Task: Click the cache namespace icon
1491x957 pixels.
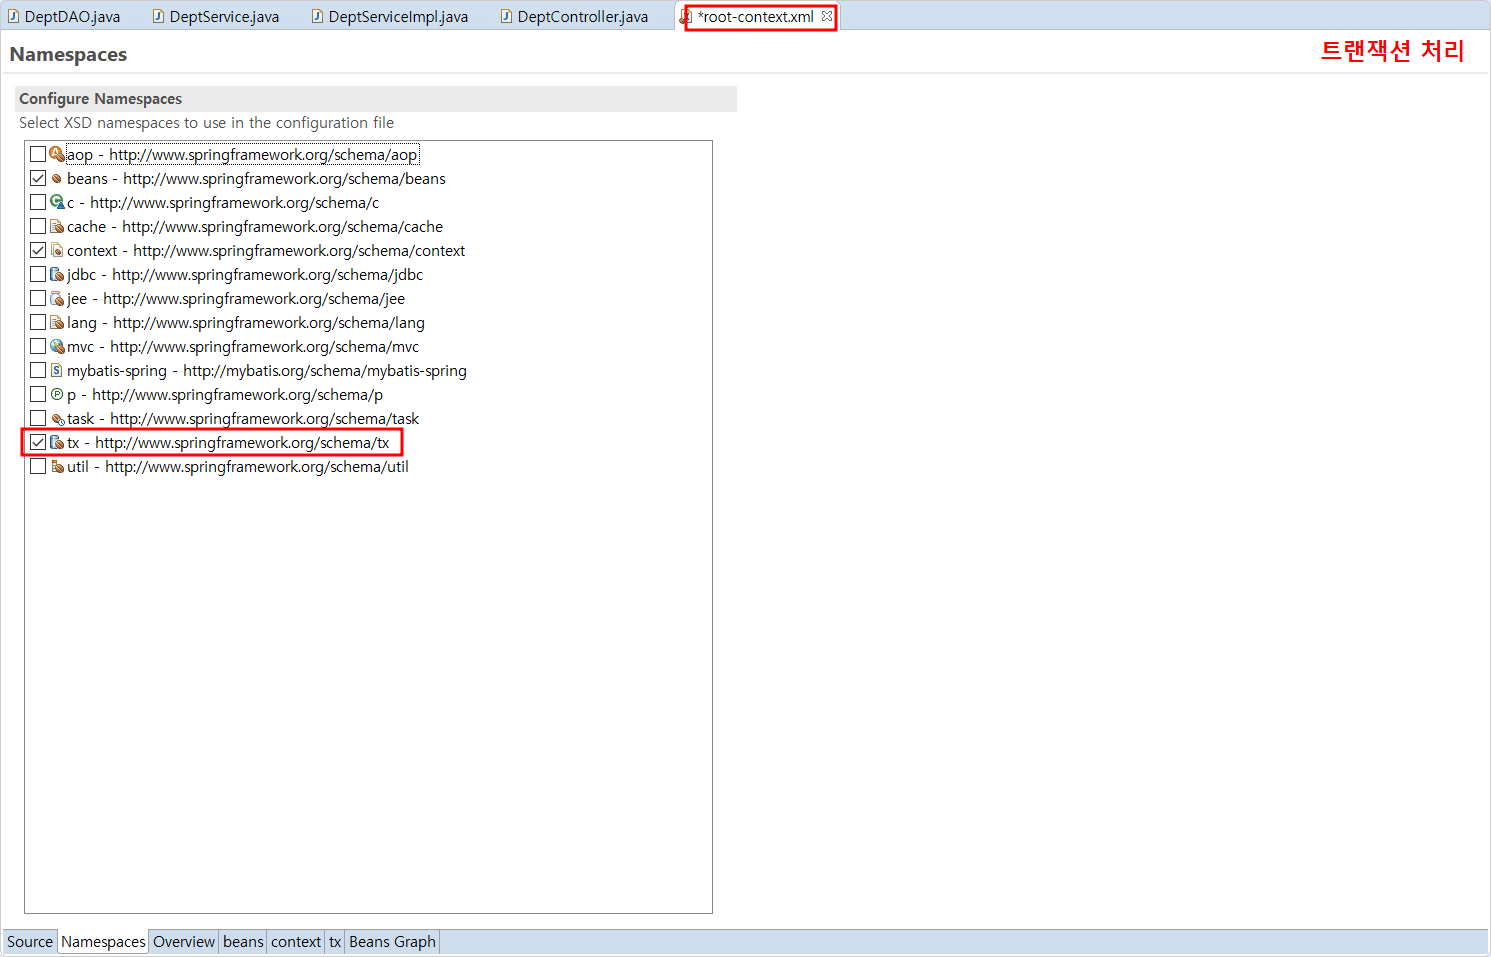Action: [x=57, y=226]
